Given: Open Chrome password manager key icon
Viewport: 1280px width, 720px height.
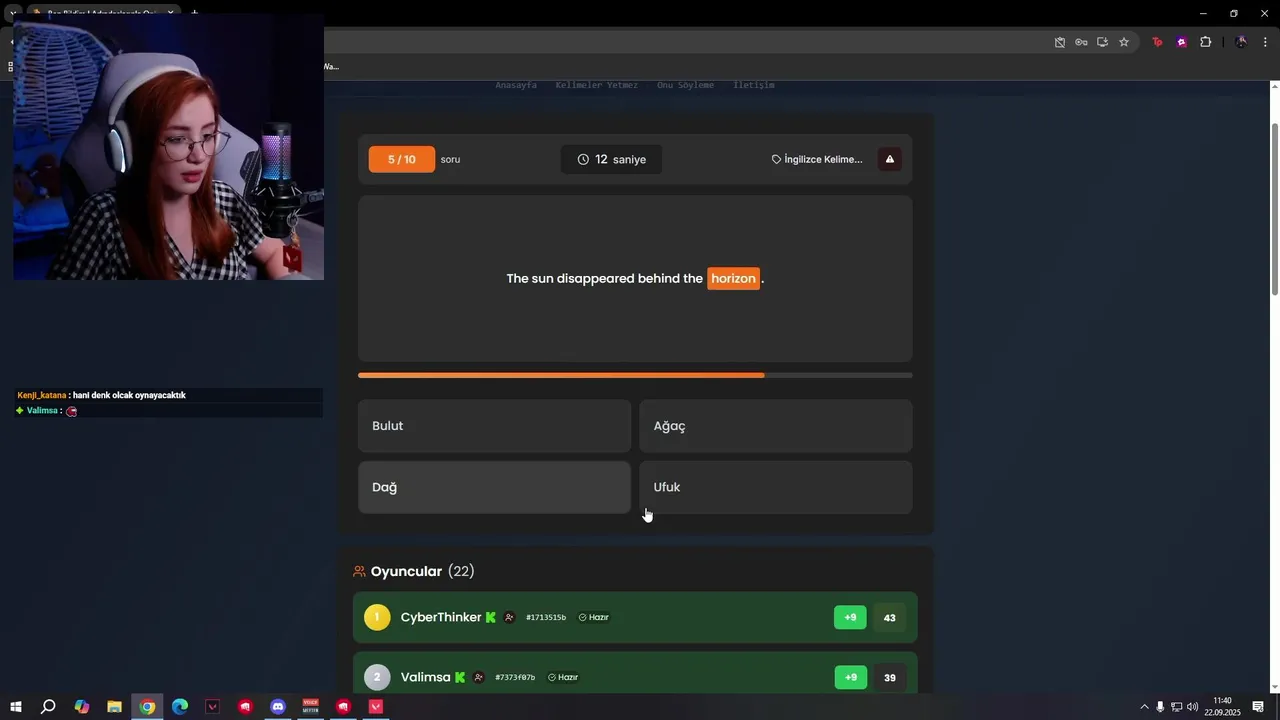Looking at the screenshot, I should coord(1081,42).
